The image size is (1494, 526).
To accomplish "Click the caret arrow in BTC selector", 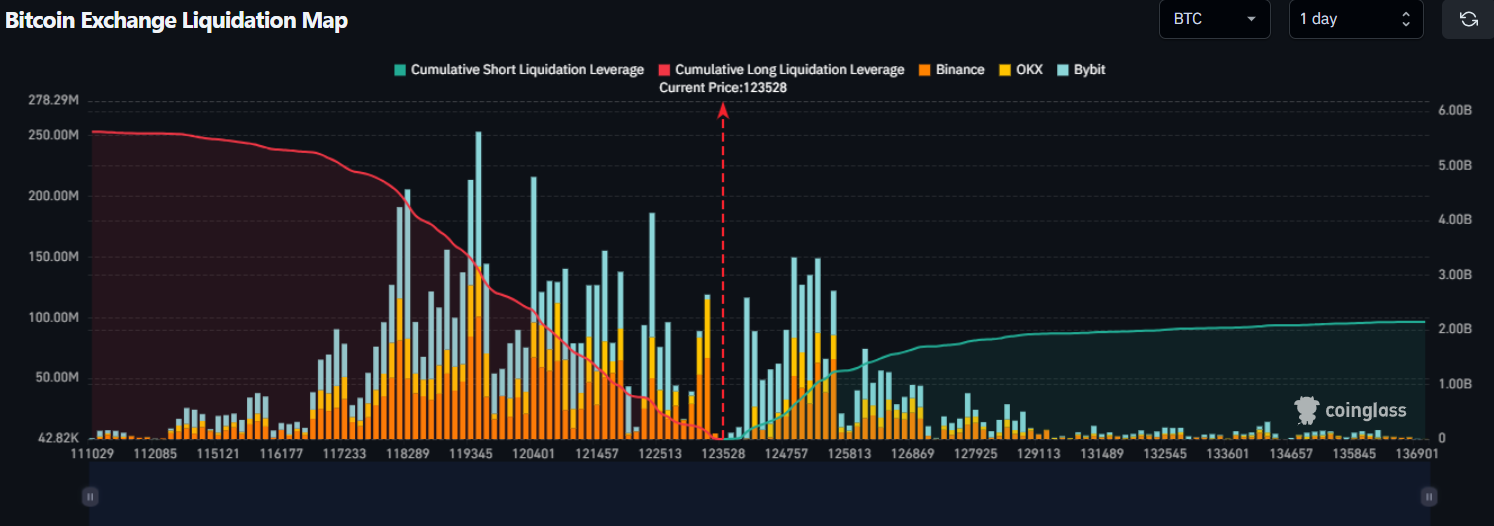I will point(1251,20).
